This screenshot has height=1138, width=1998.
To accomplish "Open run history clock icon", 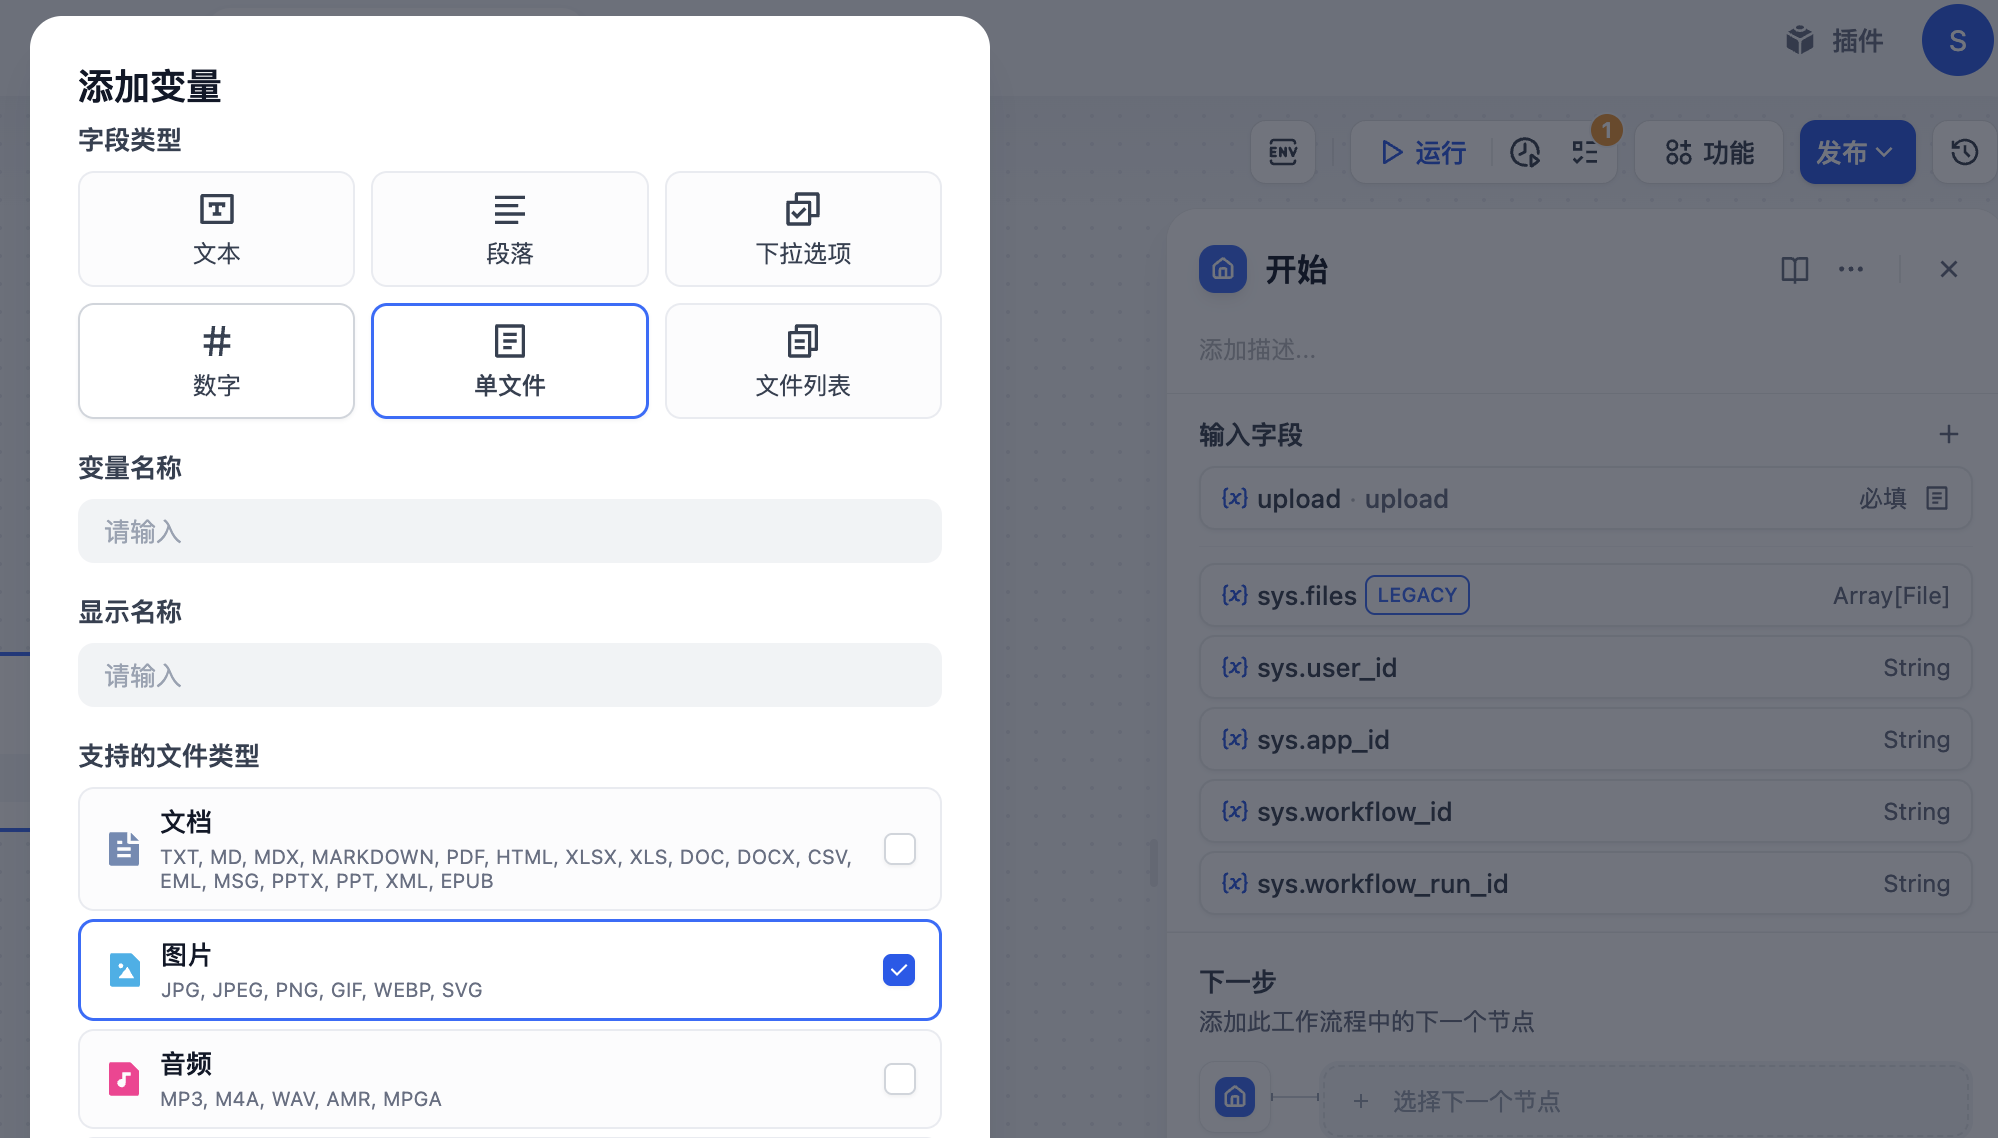I will point(1525,152).
